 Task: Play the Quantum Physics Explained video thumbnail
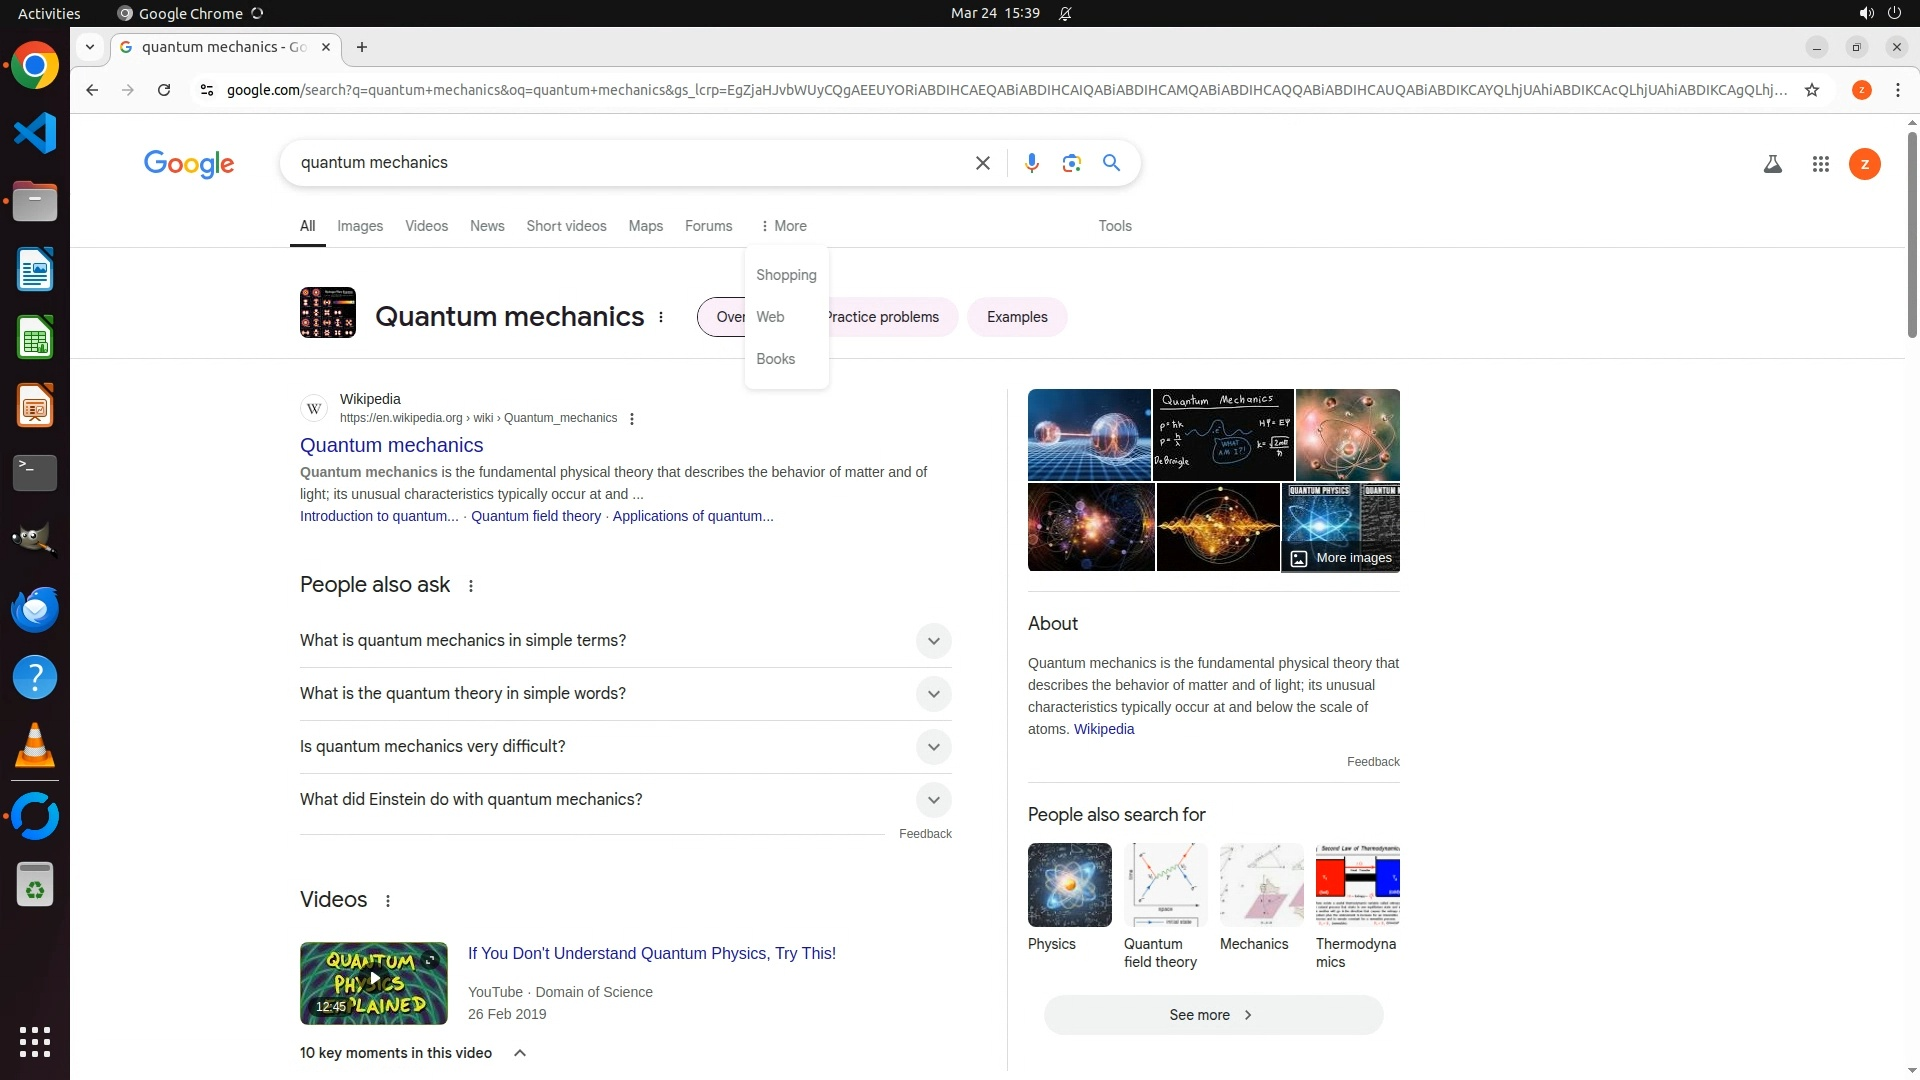(373, 982)
